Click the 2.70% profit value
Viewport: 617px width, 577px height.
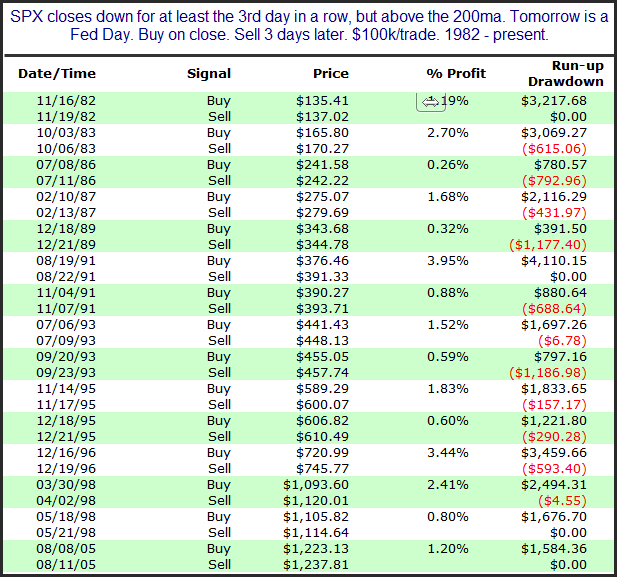click(x=448, y=133)
